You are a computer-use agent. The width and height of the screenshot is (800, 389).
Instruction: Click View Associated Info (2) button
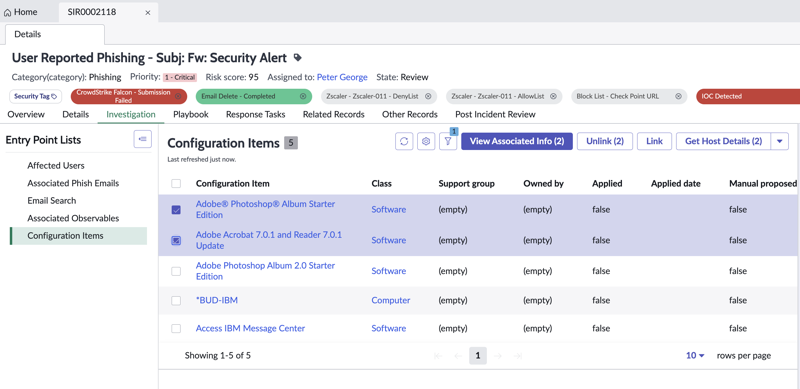tap(517, 141)
